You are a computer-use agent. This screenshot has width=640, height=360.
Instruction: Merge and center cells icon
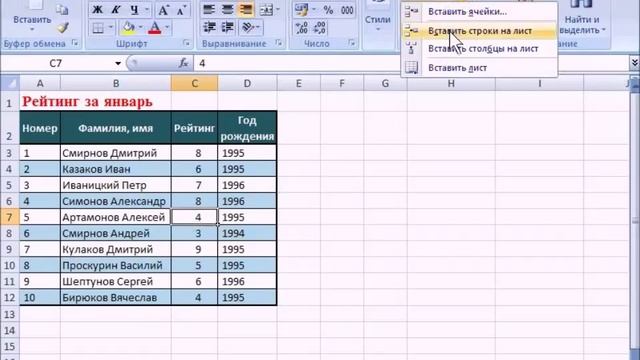click(266, 10)
